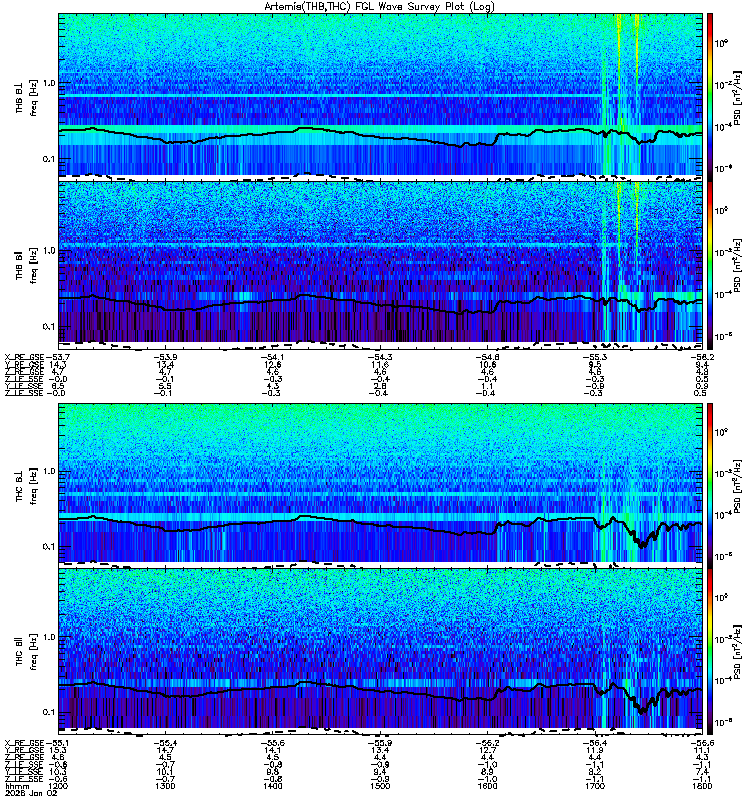Click the 'THB B⊥ freq [Hz]' axis label
Viewport: 750px width, 800px height.
point(27,98)
